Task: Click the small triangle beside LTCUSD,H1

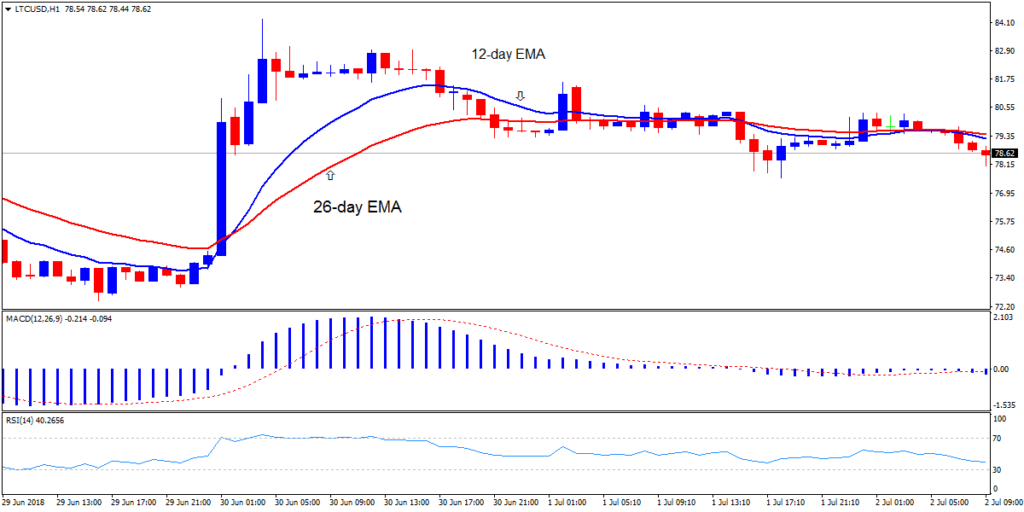Action: (8, 9)
